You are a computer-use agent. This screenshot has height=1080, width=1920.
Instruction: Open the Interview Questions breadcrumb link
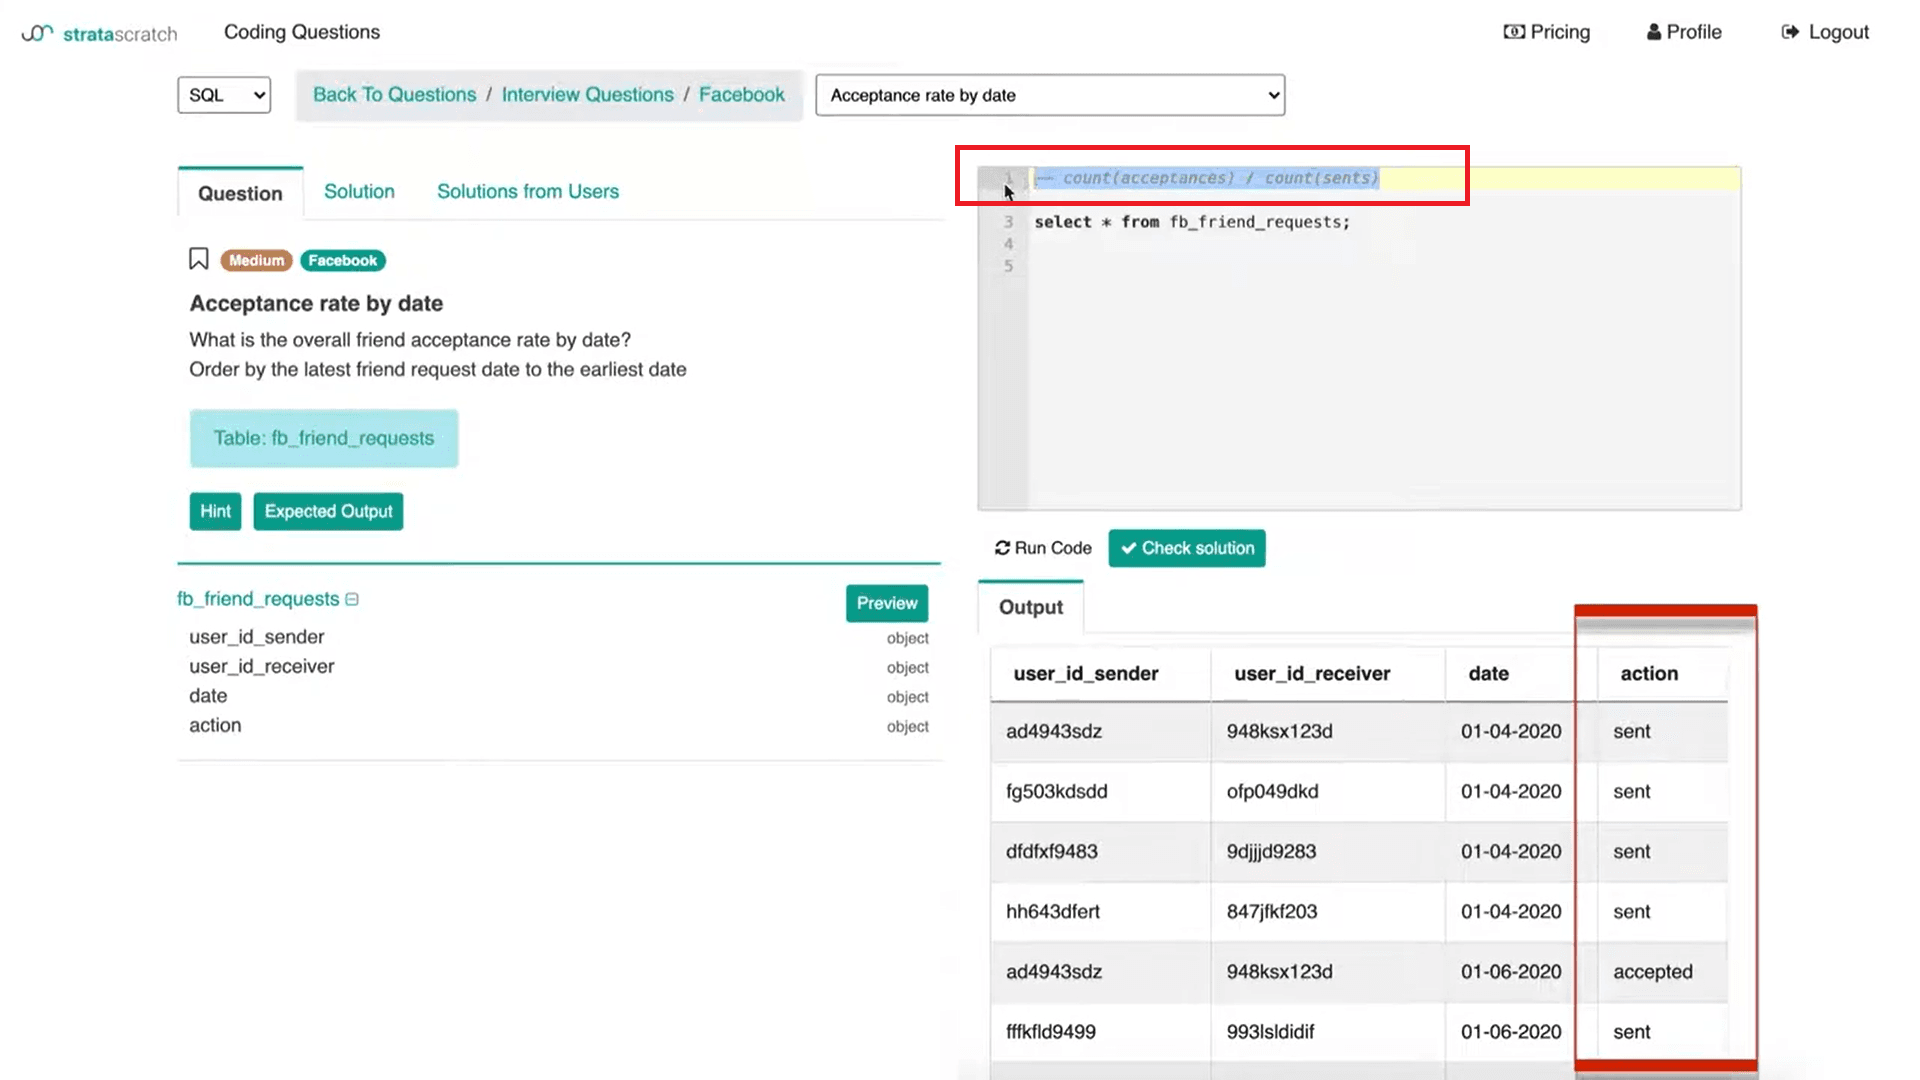pyautogui.click(x=587, y=94)
